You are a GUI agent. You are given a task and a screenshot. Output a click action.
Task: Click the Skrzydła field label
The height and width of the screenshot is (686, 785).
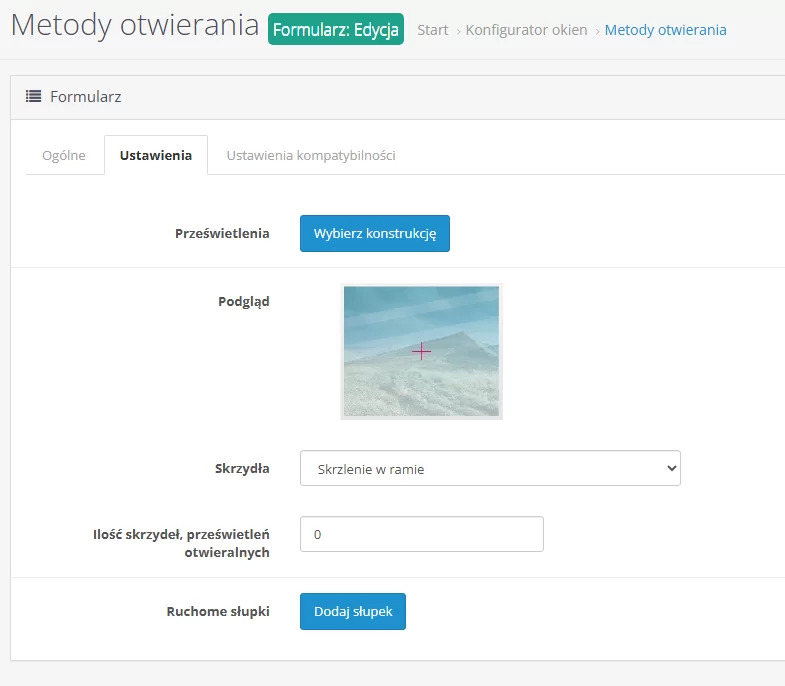tap(242, 467)
